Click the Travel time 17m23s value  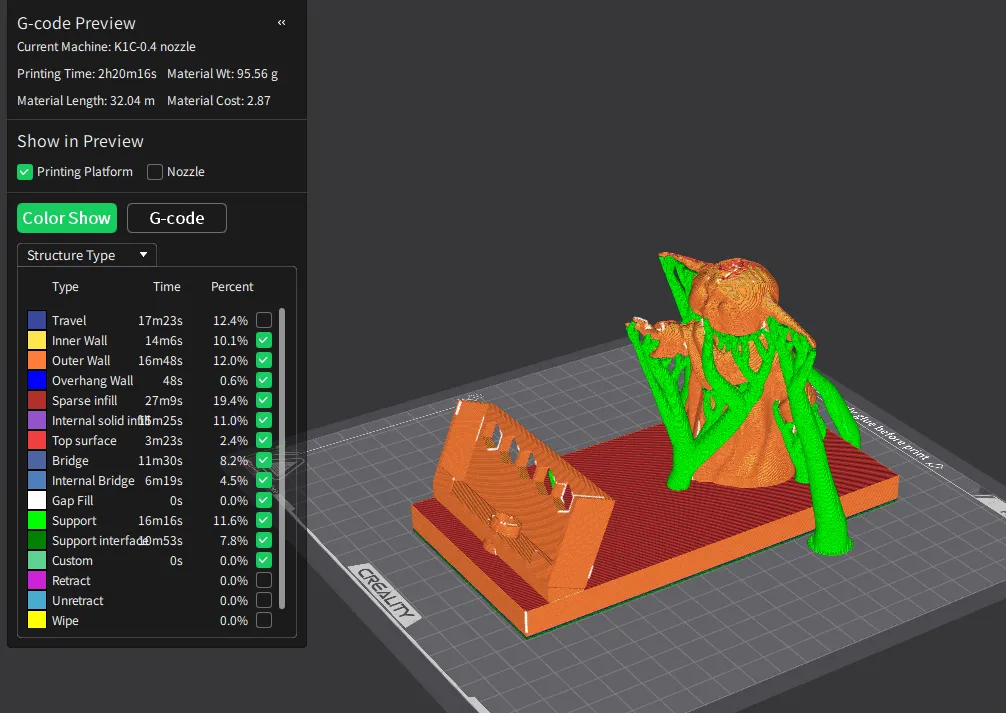click(160, 320)
